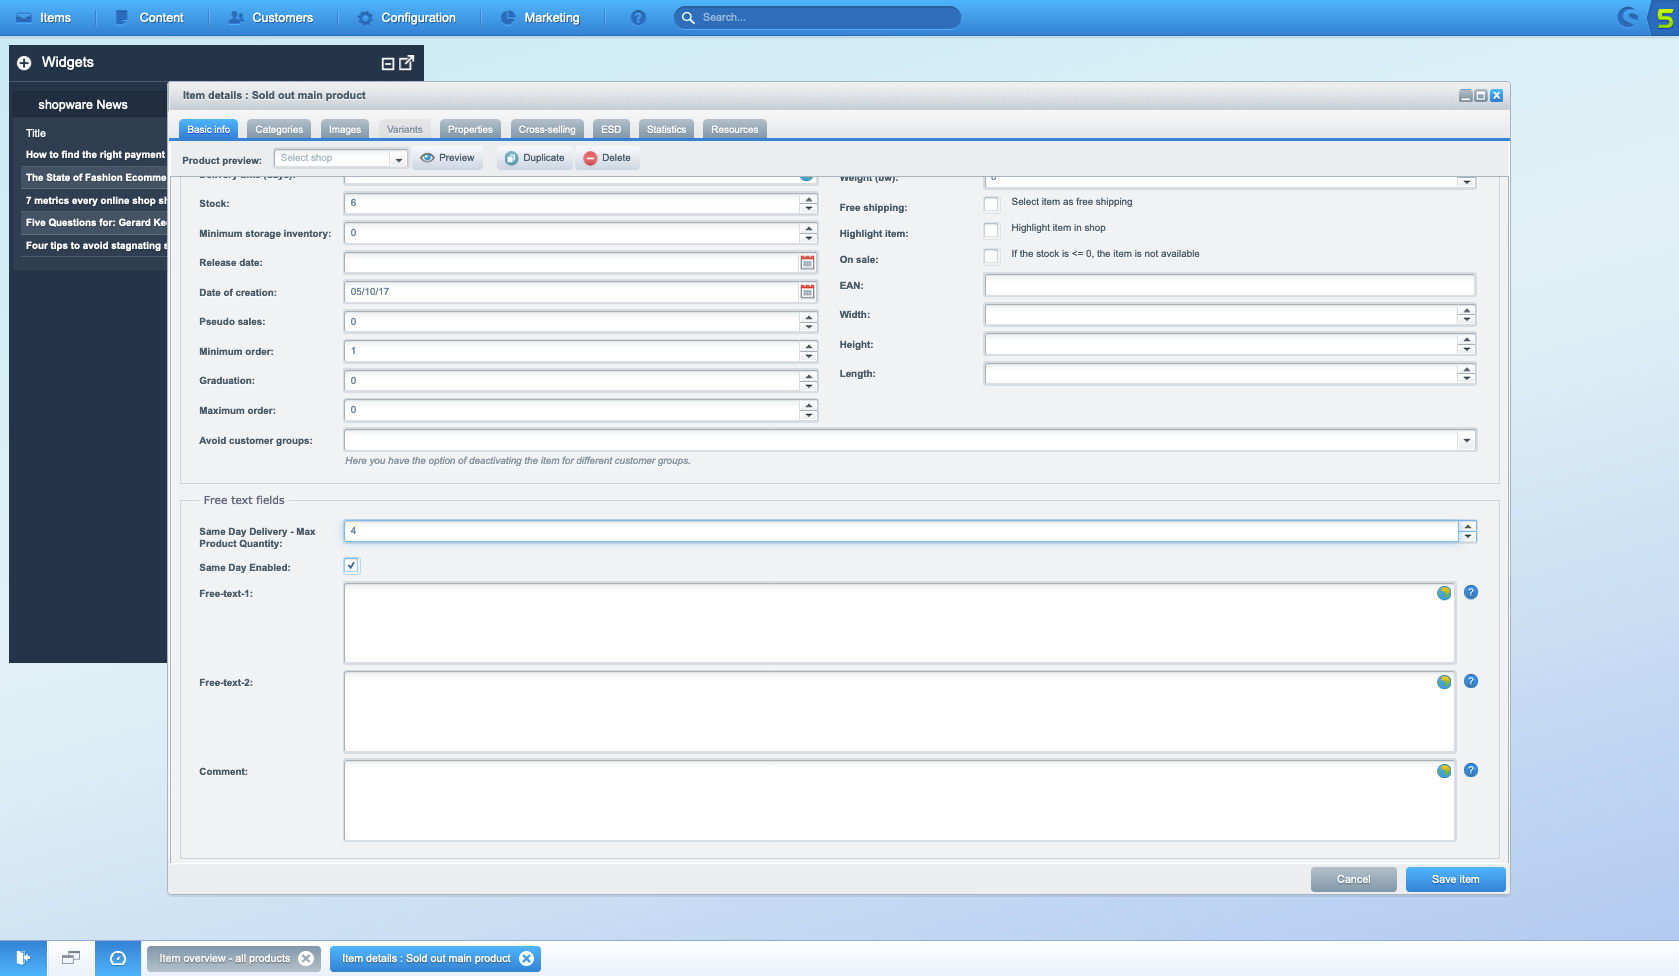Screen dimensions: 1679x976
Task: Close the Item details taskbar entry
Action: pos(526,958)
